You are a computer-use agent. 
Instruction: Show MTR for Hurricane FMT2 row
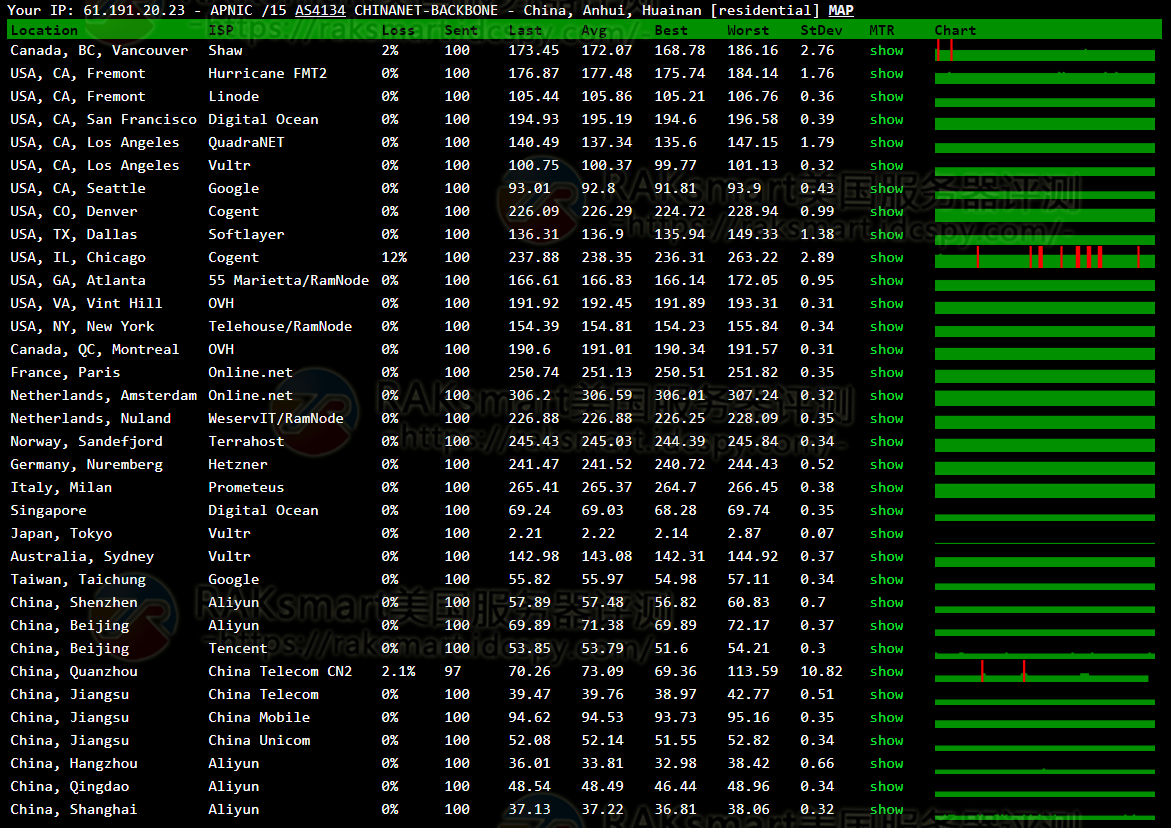886,74
